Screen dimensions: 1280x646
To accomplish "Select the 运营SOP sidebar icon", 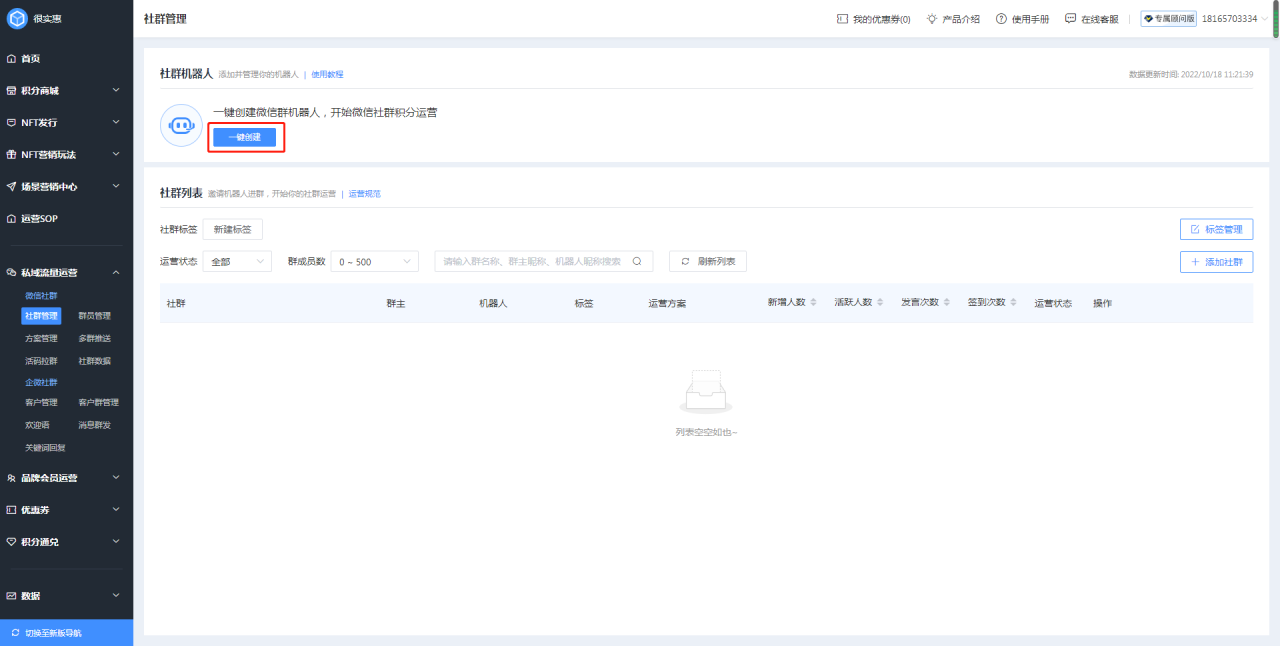I will tap(13, 218).
